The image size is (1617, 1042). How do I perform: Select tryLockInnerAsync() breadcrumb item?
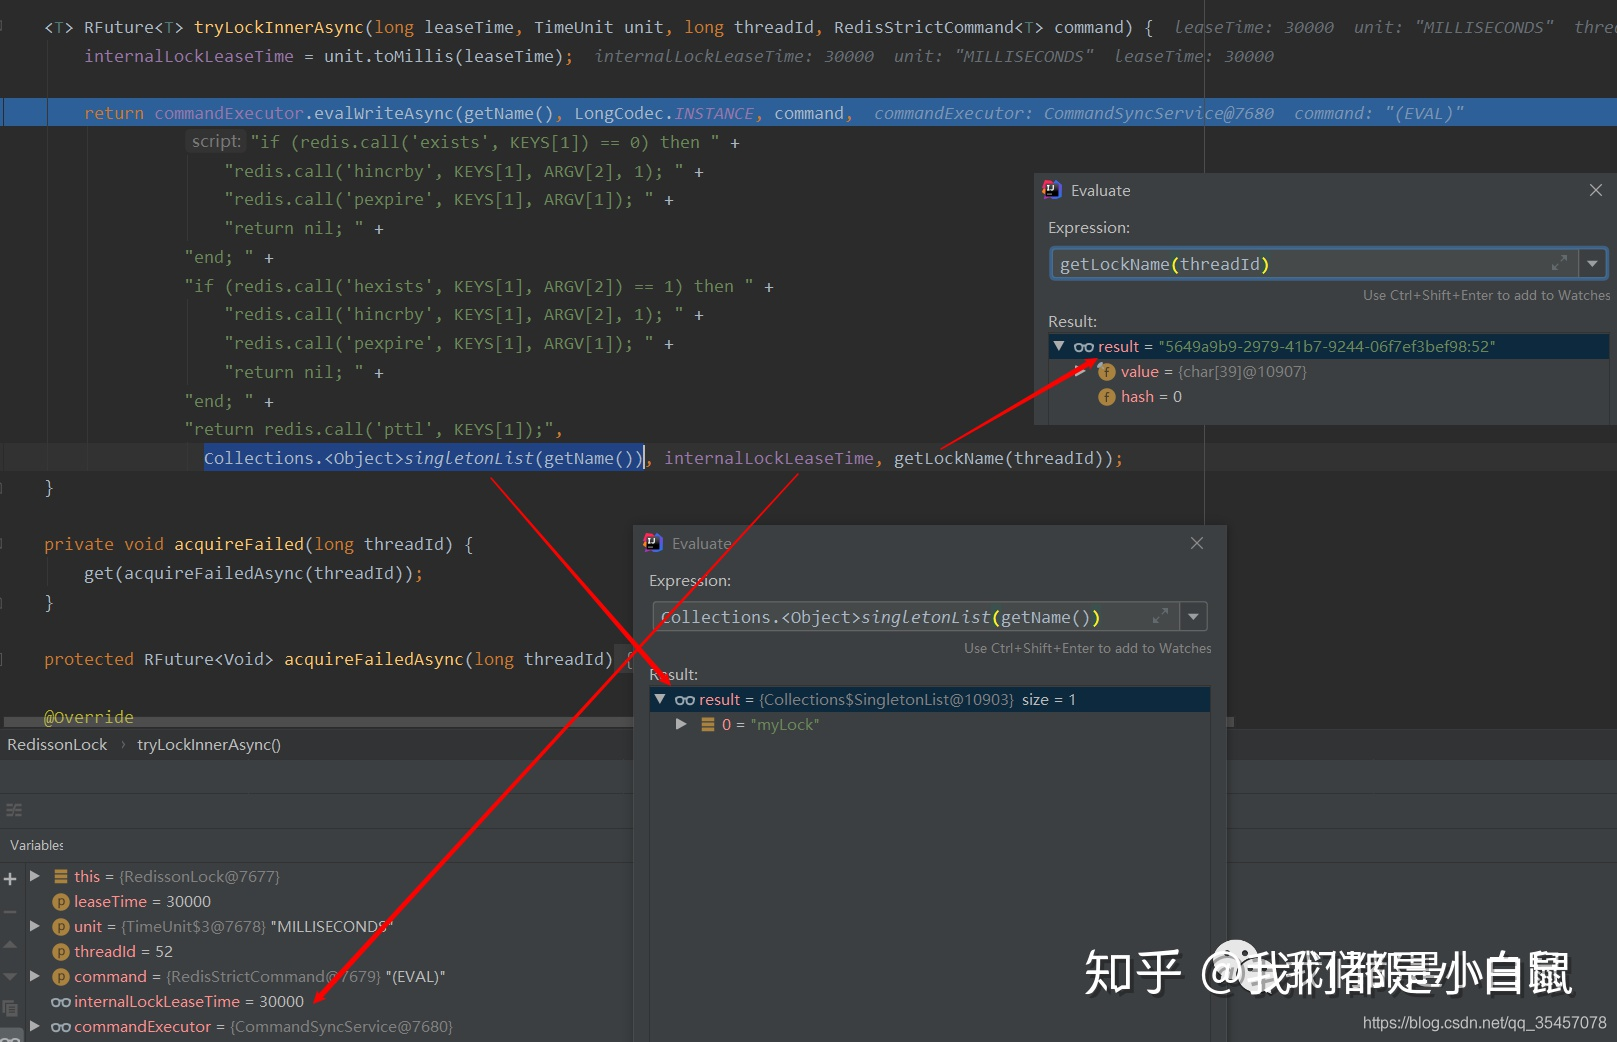pyautogui.click(x=208, y=745)
